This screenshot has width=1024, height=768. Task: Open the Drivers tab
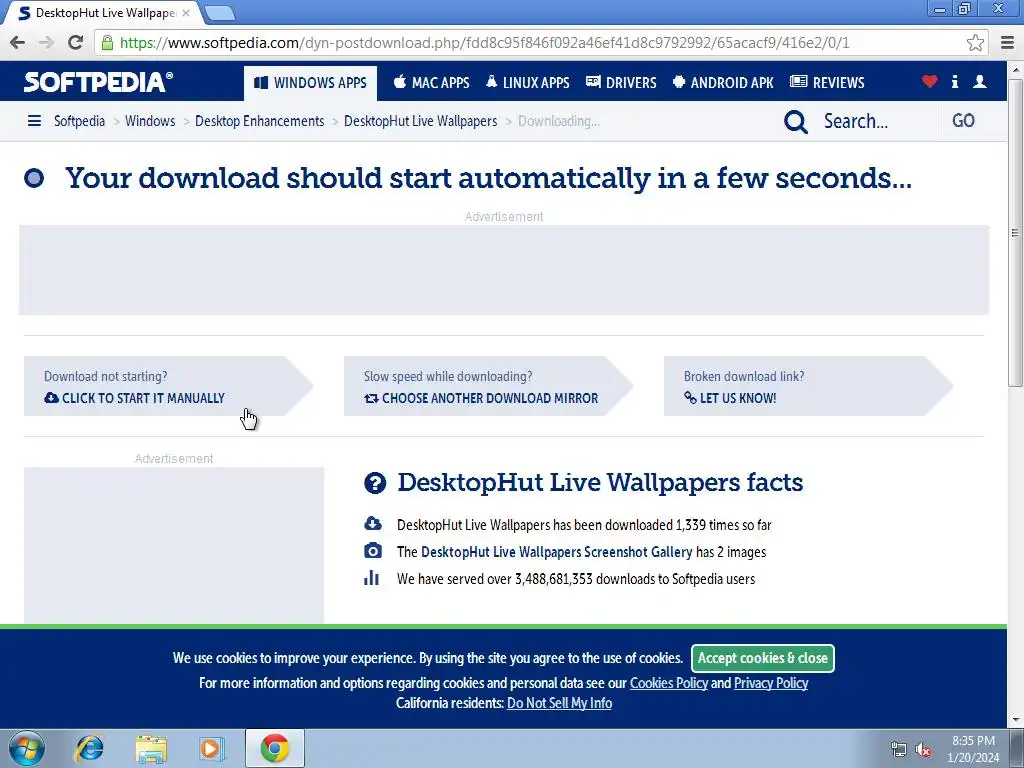[621, 83]
